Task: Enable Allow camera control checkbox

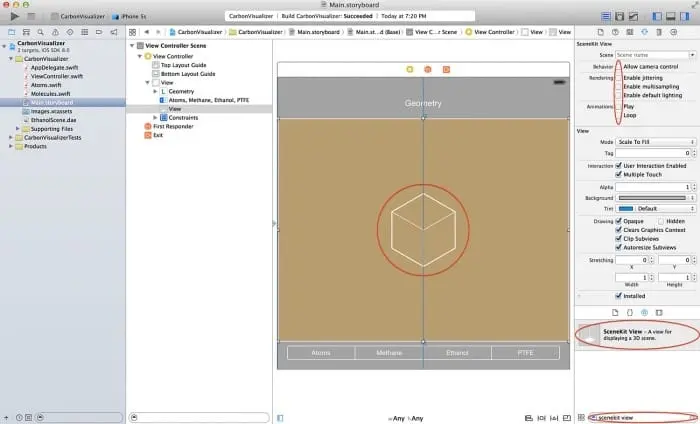Action: coord(618,67)
